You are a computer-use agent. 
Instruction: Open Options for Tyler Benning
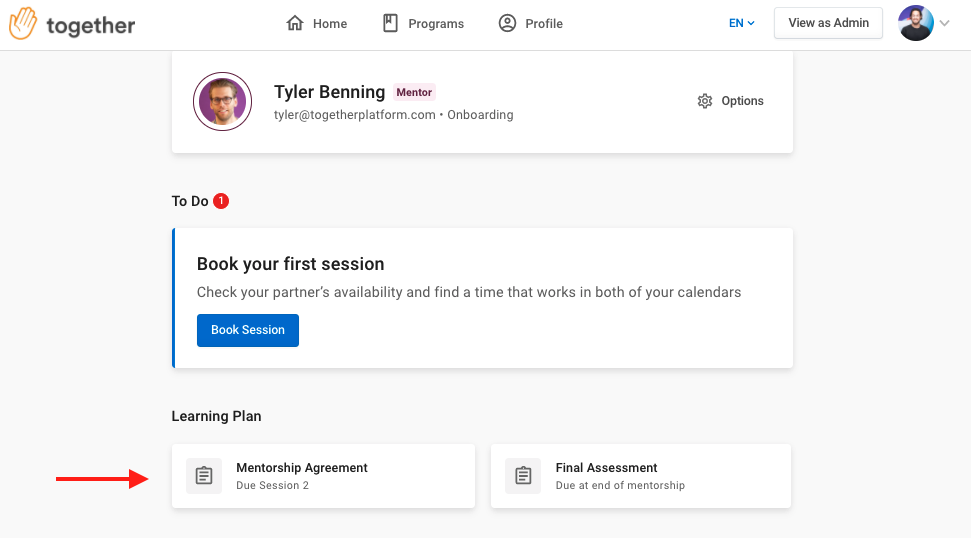tap(730, 101)
